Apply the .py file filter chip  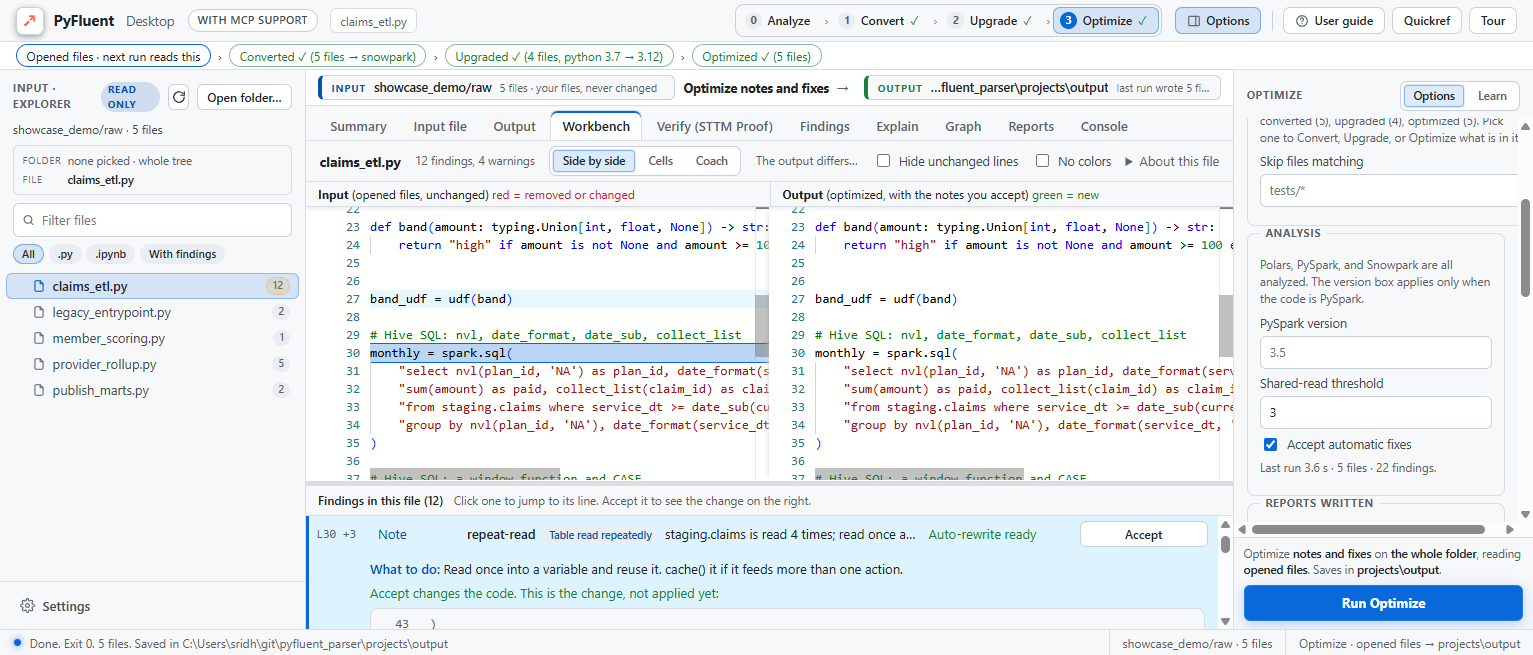point(65,254)
